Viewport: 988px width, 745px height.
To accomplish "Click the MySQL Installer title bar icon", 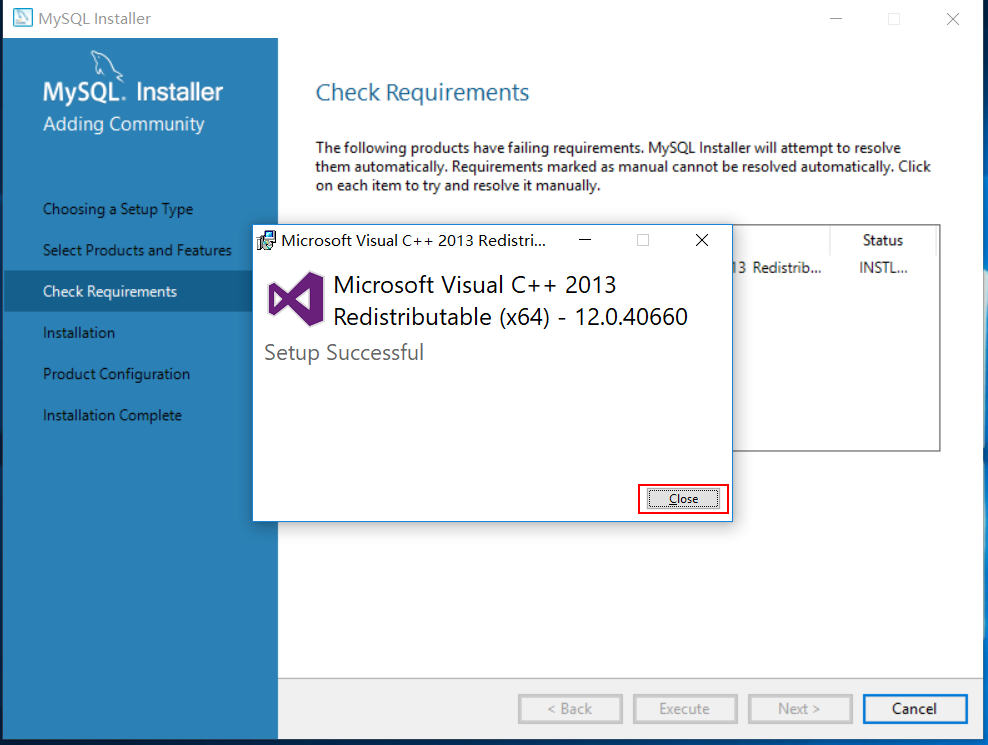I will (x=23, y=18).
